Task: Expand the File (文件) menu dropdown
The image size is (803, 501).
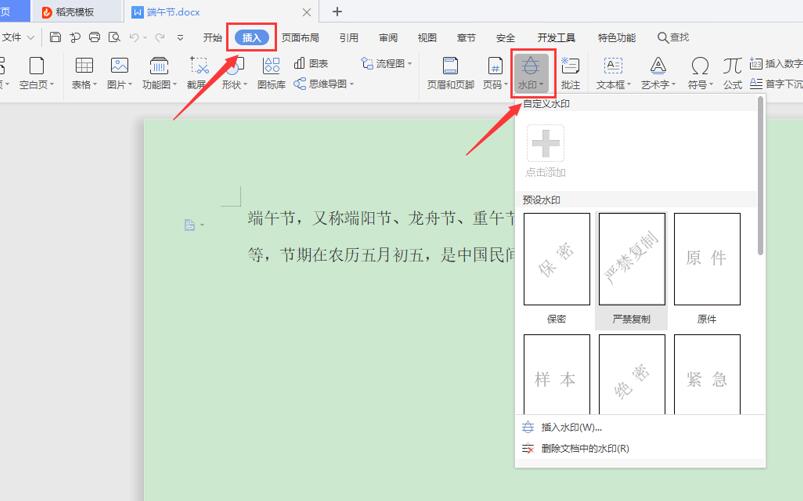Action: 17,37
